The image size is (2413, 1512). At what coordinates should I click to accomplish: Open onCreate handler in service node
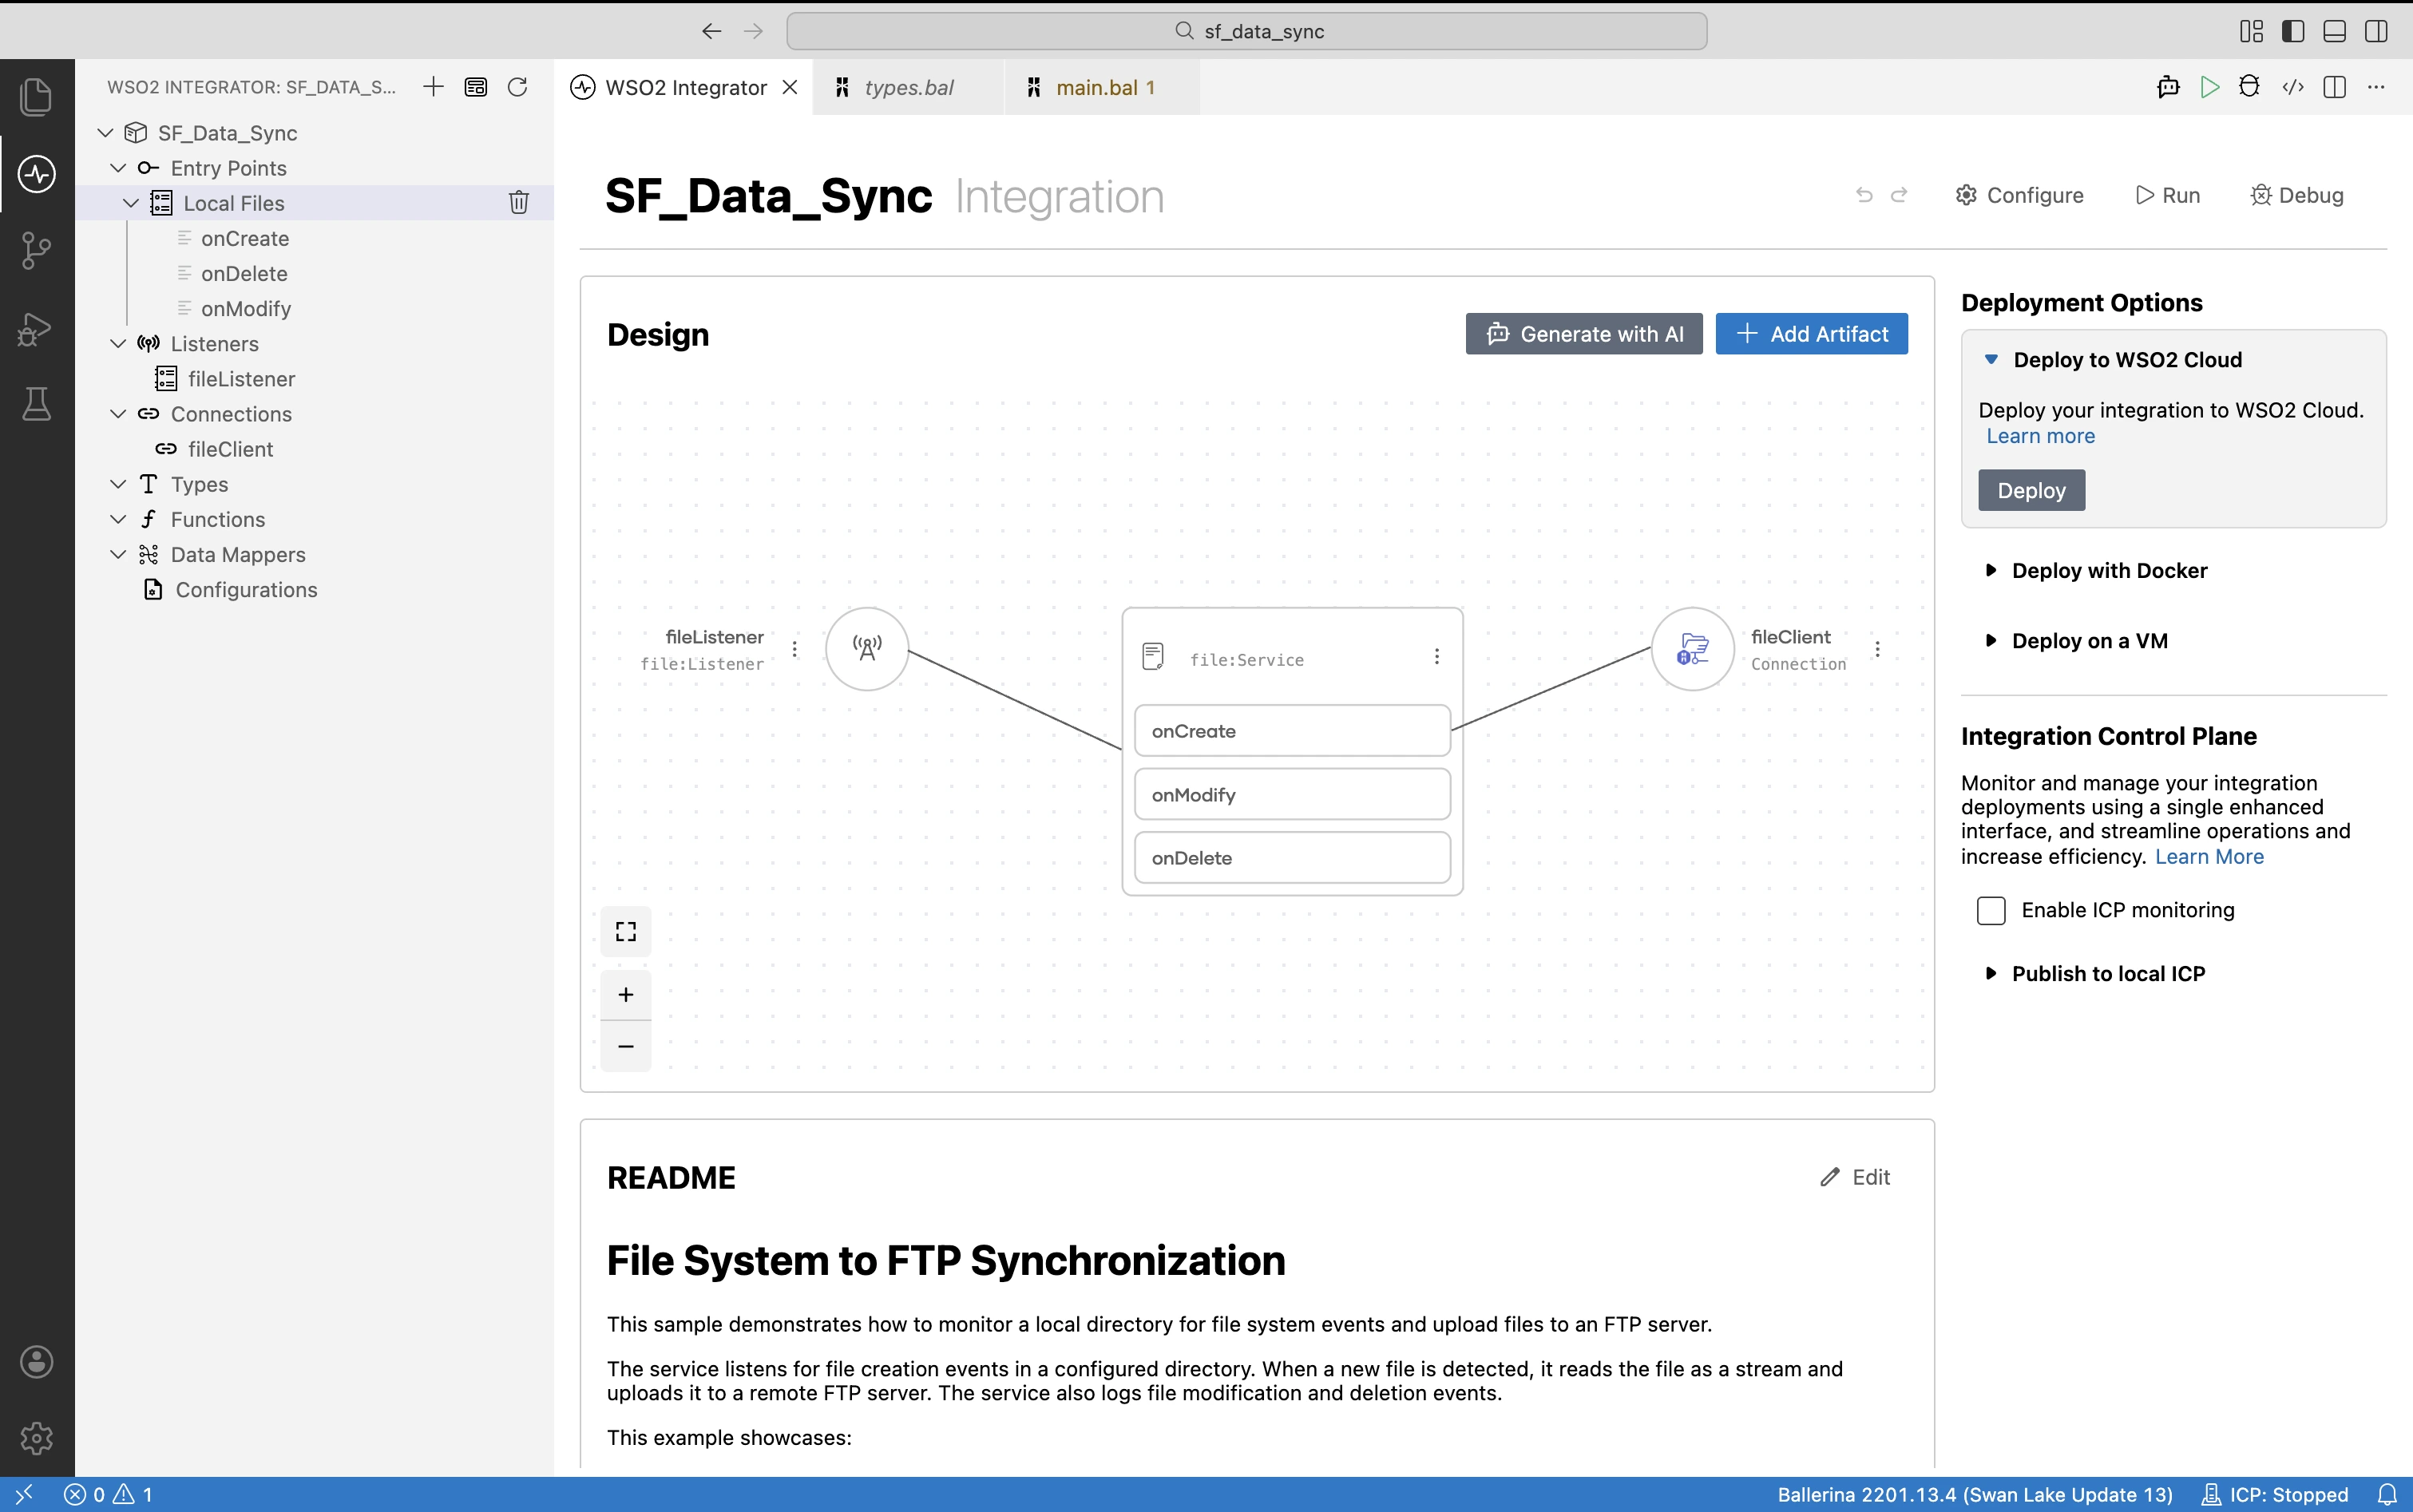coord(1292,731)
